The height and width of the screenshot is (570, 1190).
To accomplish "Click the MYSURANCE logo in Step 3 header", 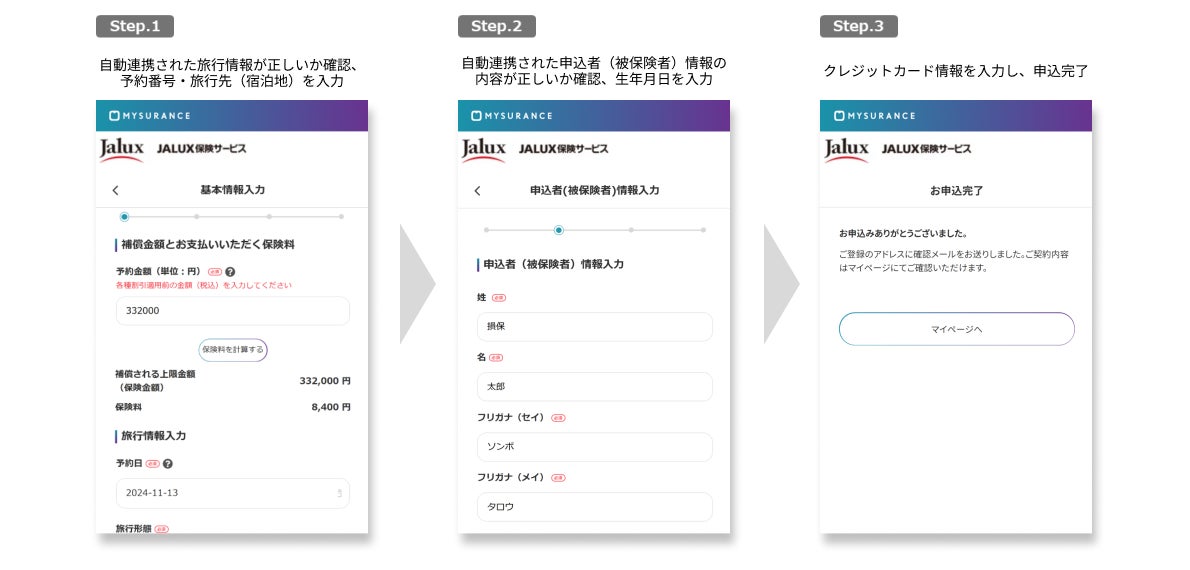I will pyautogui.click(x=874, y=116).
